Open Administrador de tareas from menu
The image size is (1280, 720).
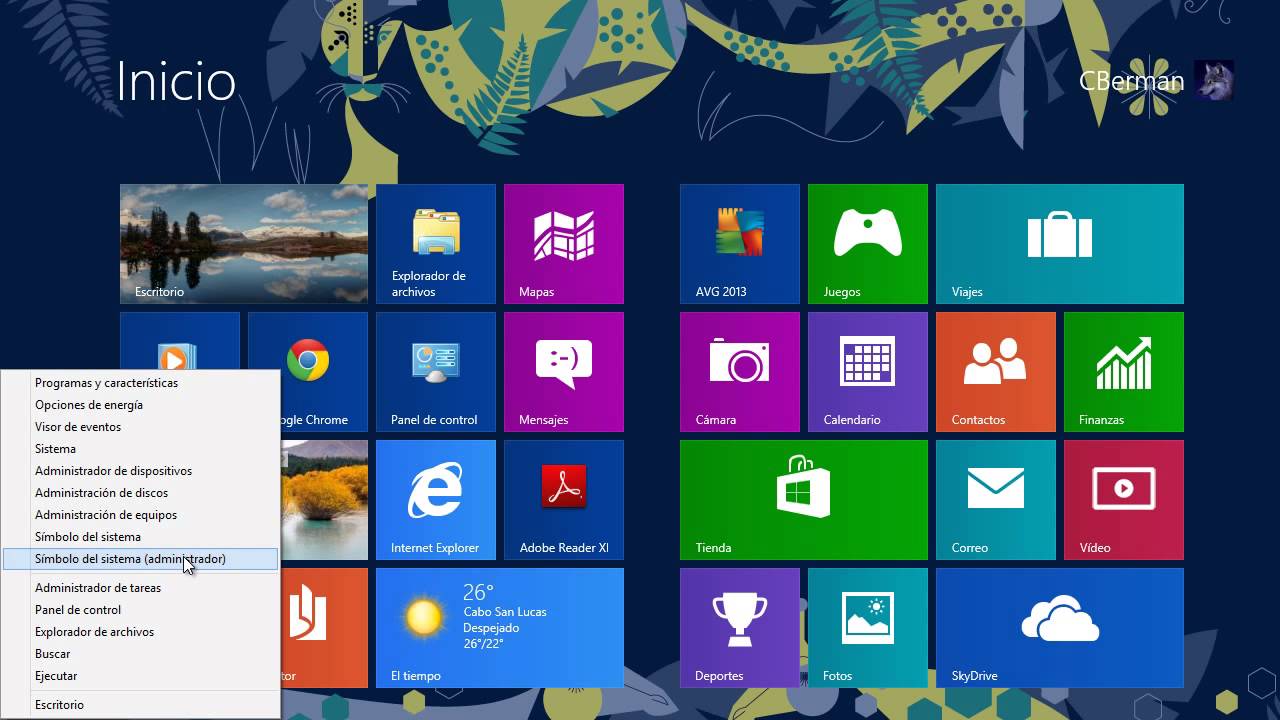click(140, 588)
